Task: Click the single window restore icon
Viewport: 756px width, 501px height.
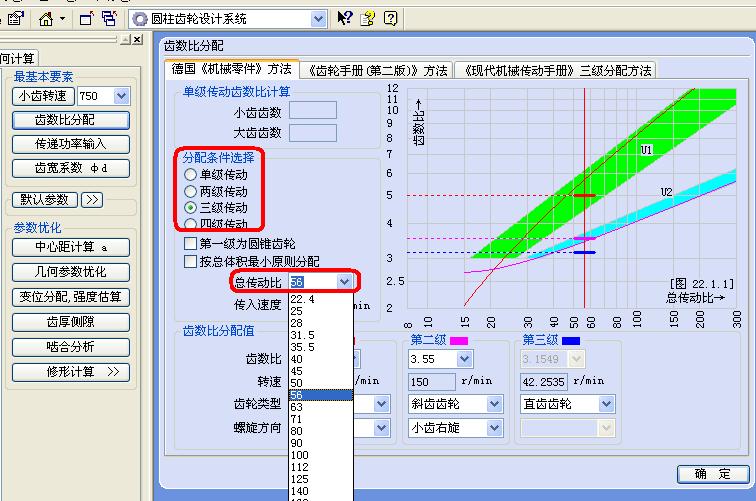Action: (x=86, y=19)
